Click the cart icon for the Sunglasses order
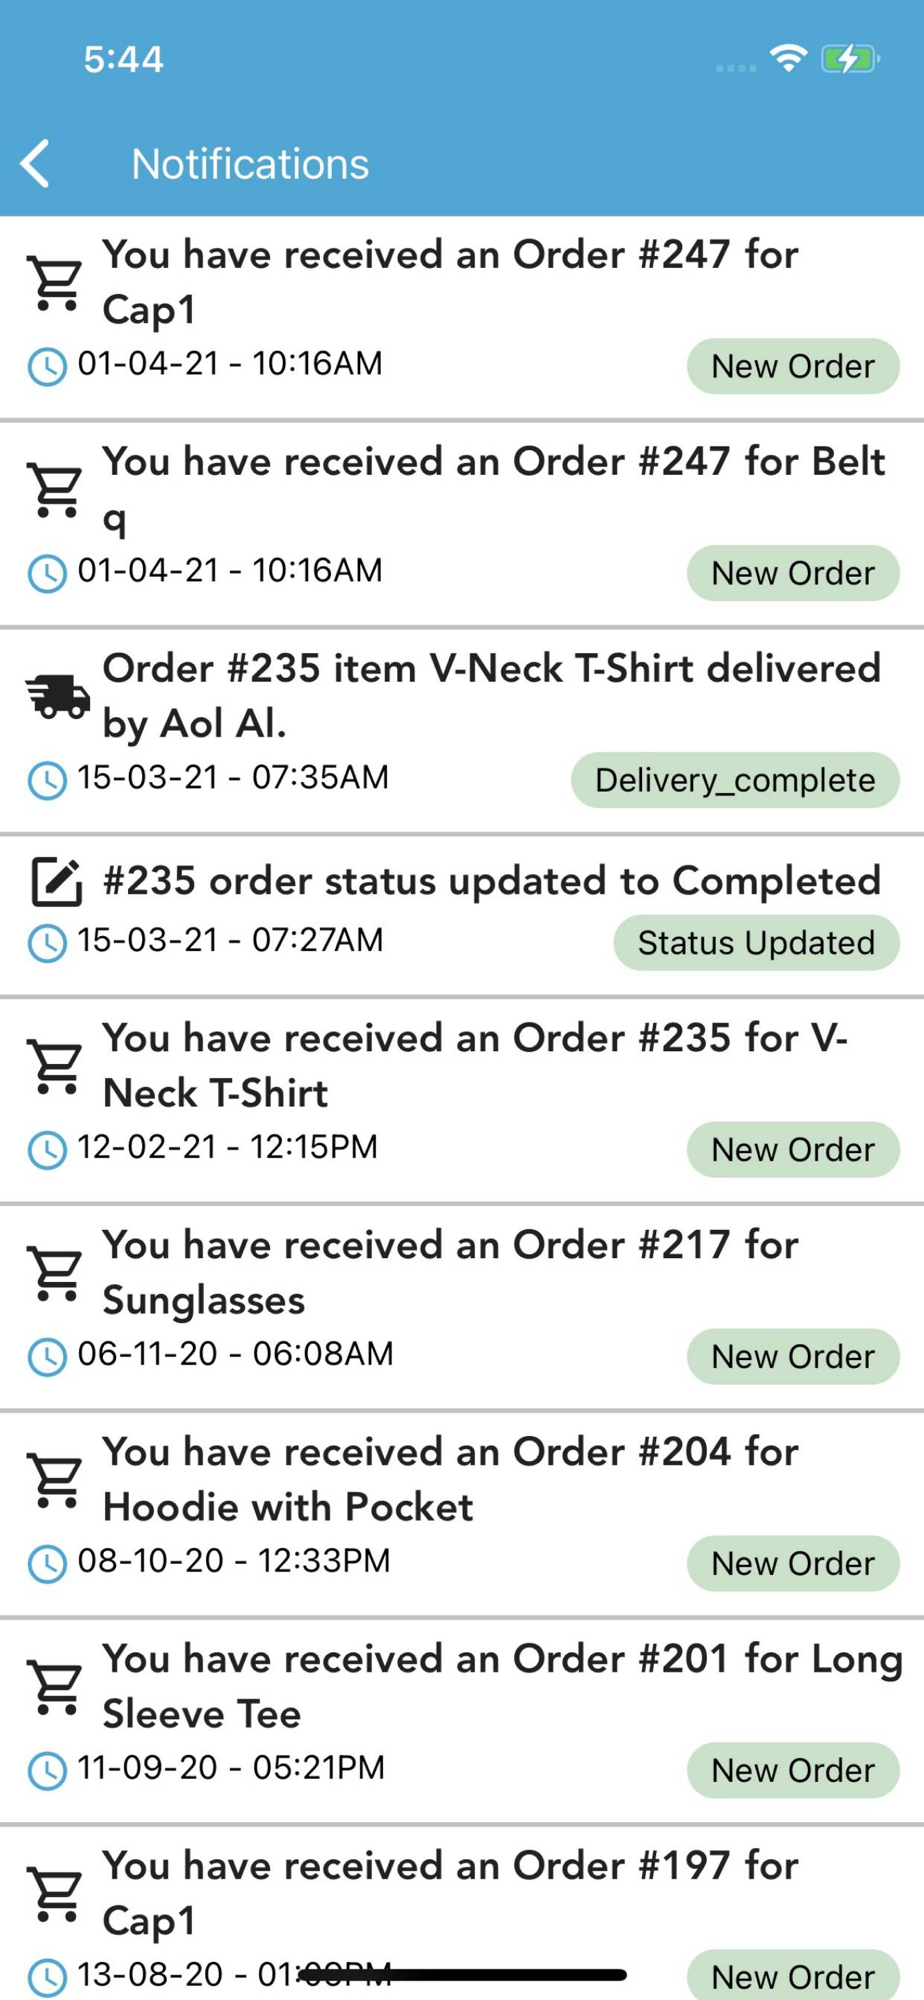This screenshot has width=924, height=2000. click(x=56, y=1274)
